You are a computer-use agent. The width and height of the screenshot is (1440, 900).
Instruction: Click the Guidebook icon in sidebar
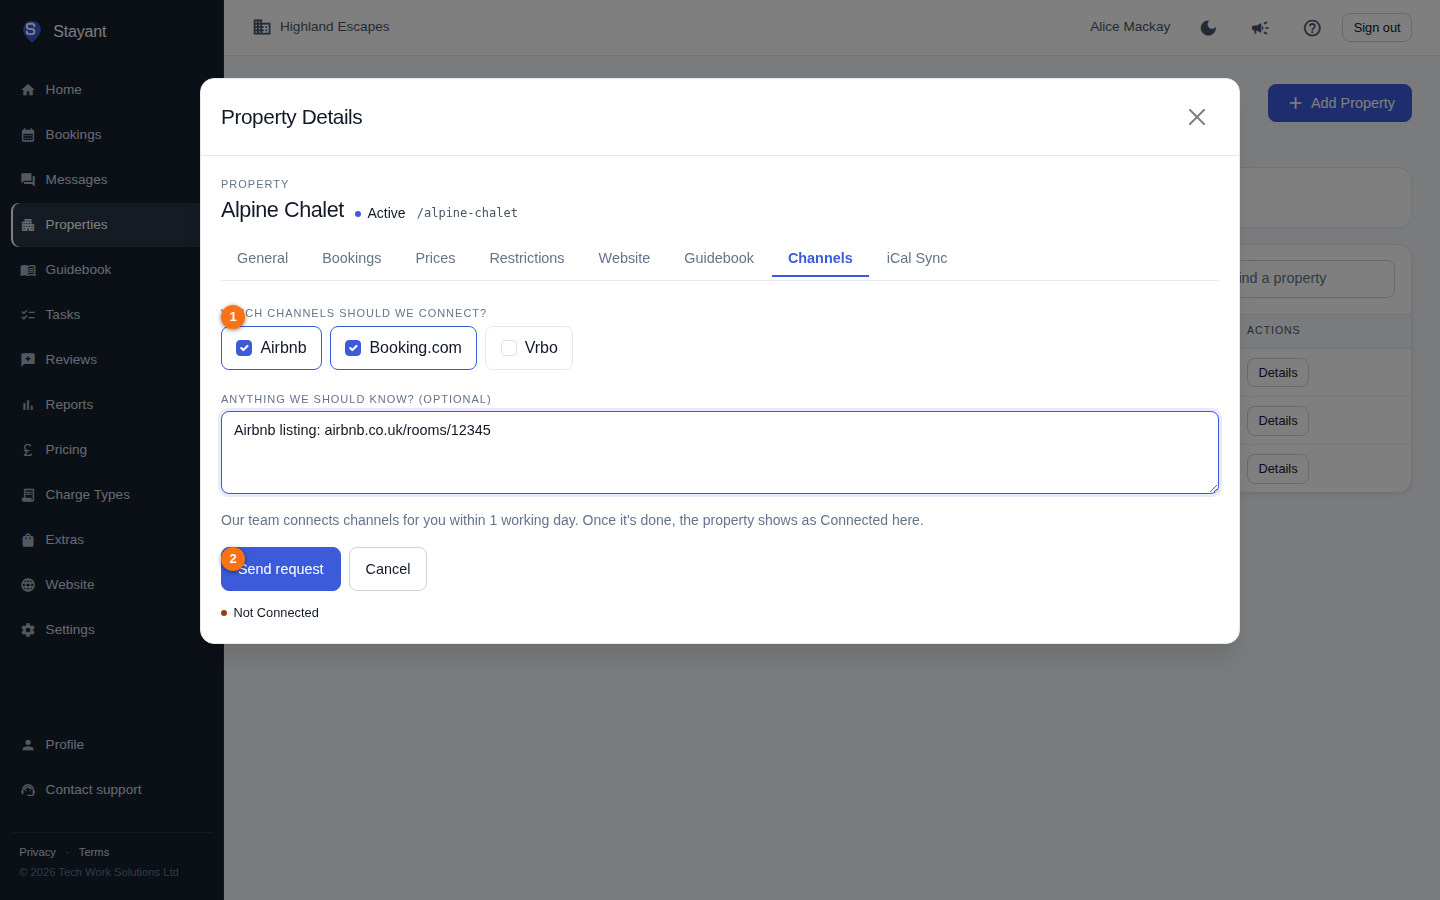point(28,270)
